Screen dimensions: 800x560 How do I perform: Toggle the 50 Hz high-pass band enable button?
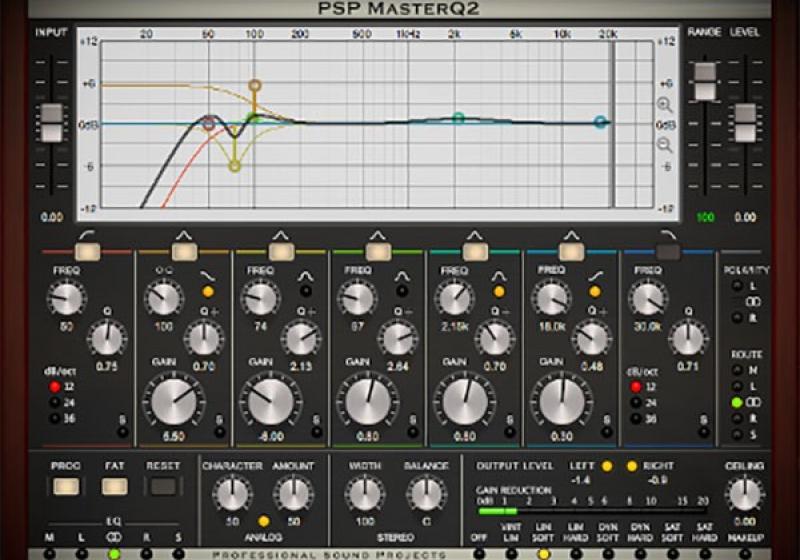87,251
